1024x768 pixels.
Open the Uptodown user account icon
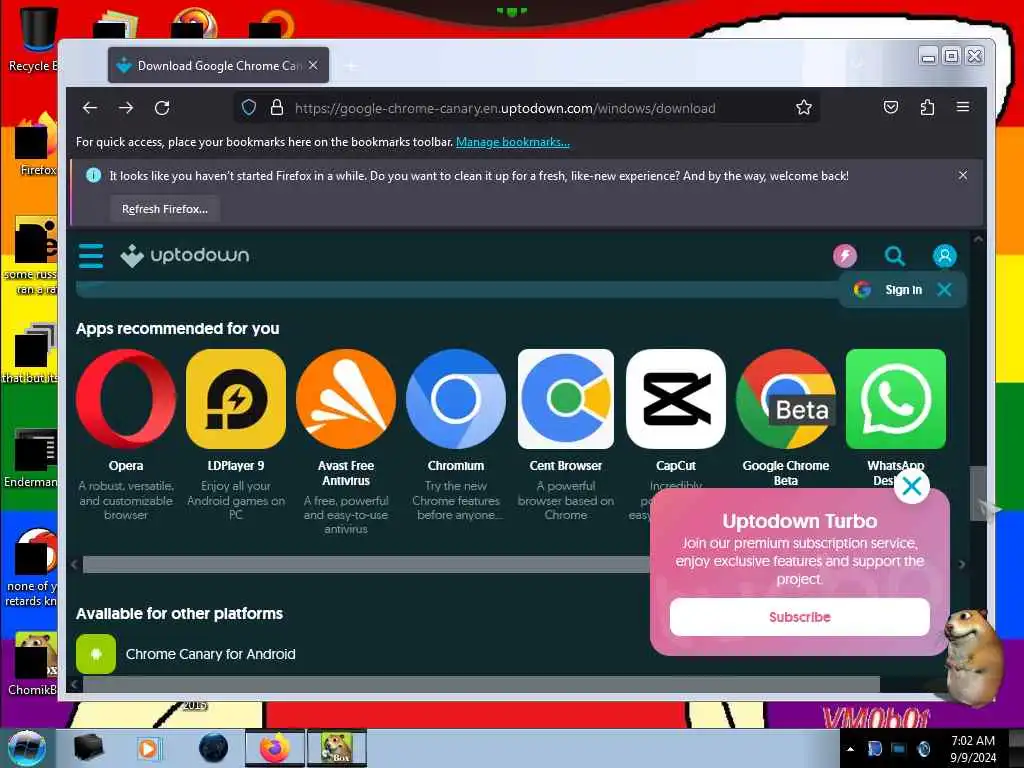point(944,255)
